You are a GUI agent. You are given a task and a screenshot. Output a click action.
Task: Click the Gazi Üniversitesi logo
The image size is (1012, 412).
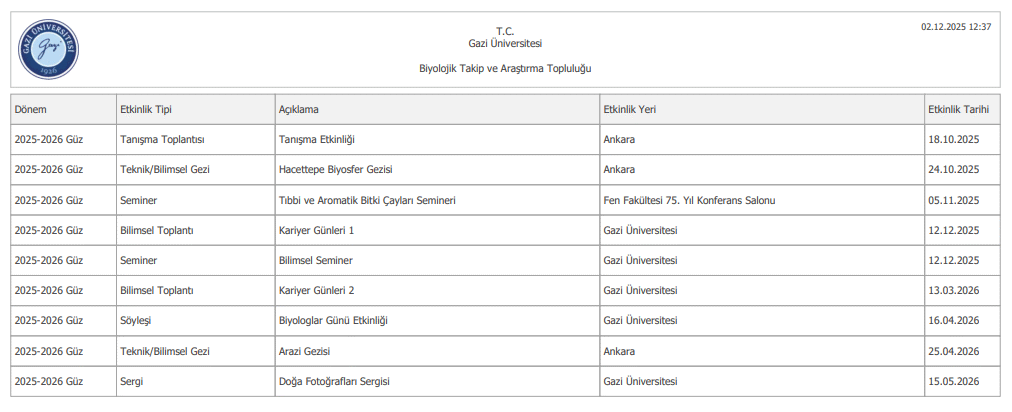[48, 50]
